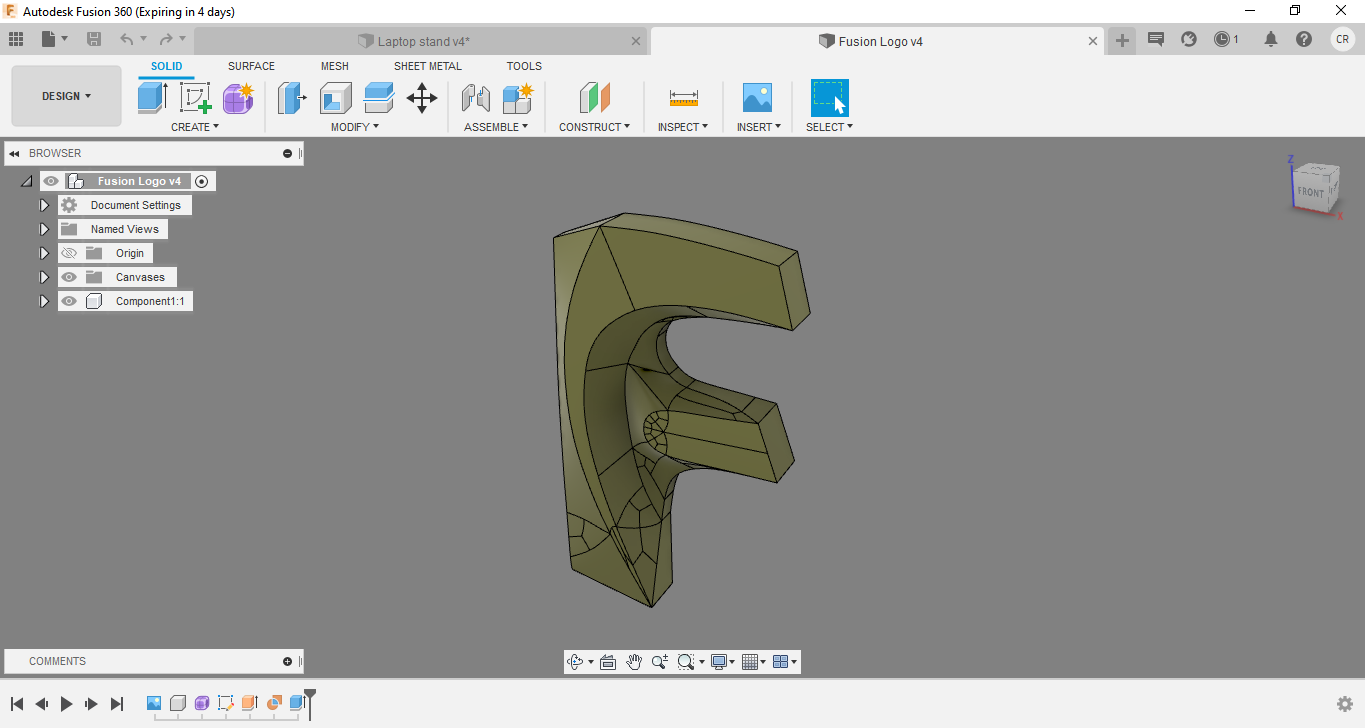Image resolution: width=1365 pixels, height=728 pixels.
Task: Hide the Canvases folder
Action: pyautogui.click(x=69, y=276)
